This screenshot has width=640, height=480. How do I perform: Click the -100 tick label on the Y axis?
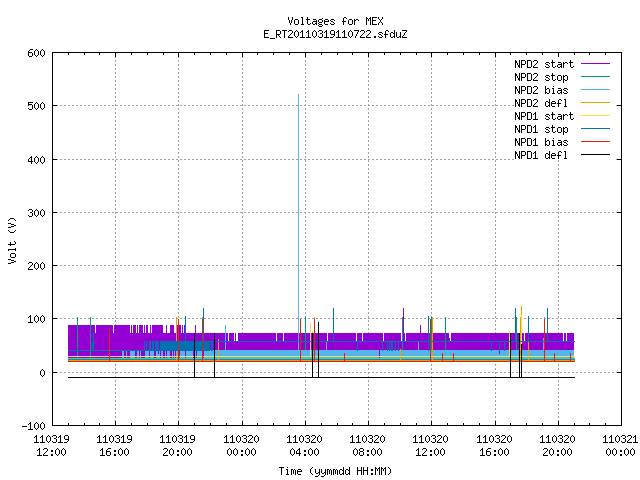pyautogui.click(x=33, y=426)
